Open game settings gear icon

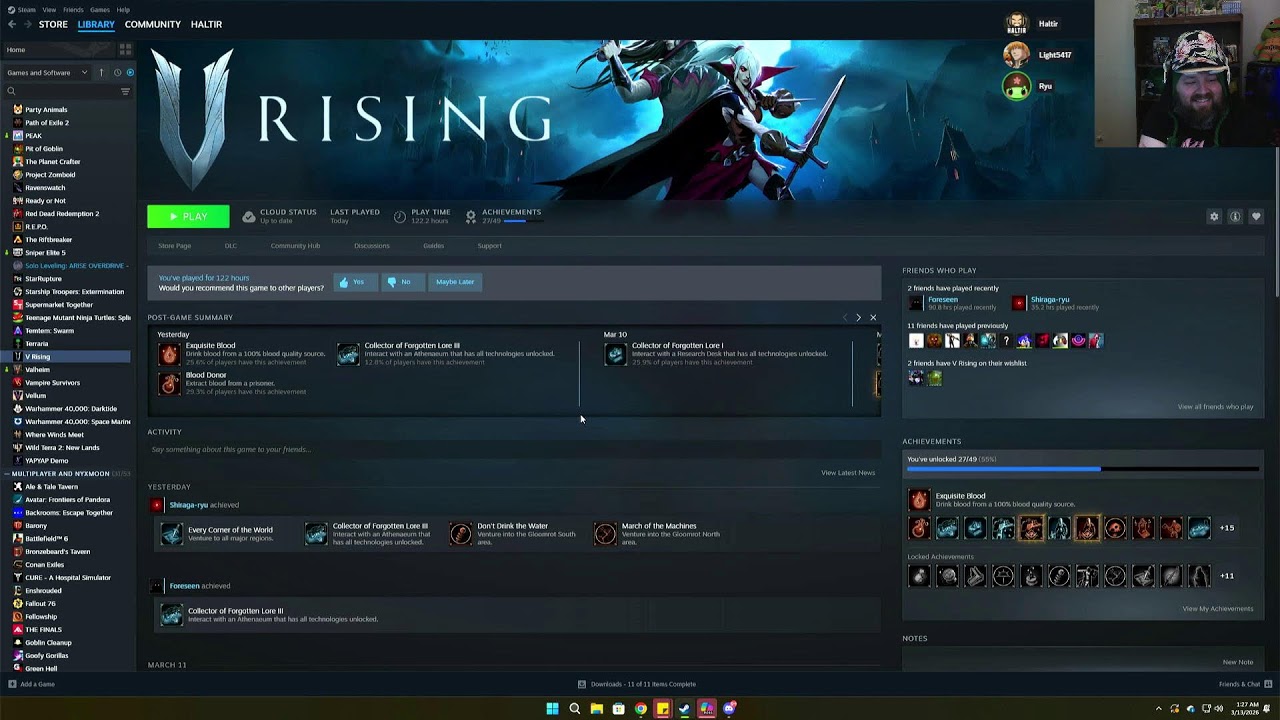1214,216
